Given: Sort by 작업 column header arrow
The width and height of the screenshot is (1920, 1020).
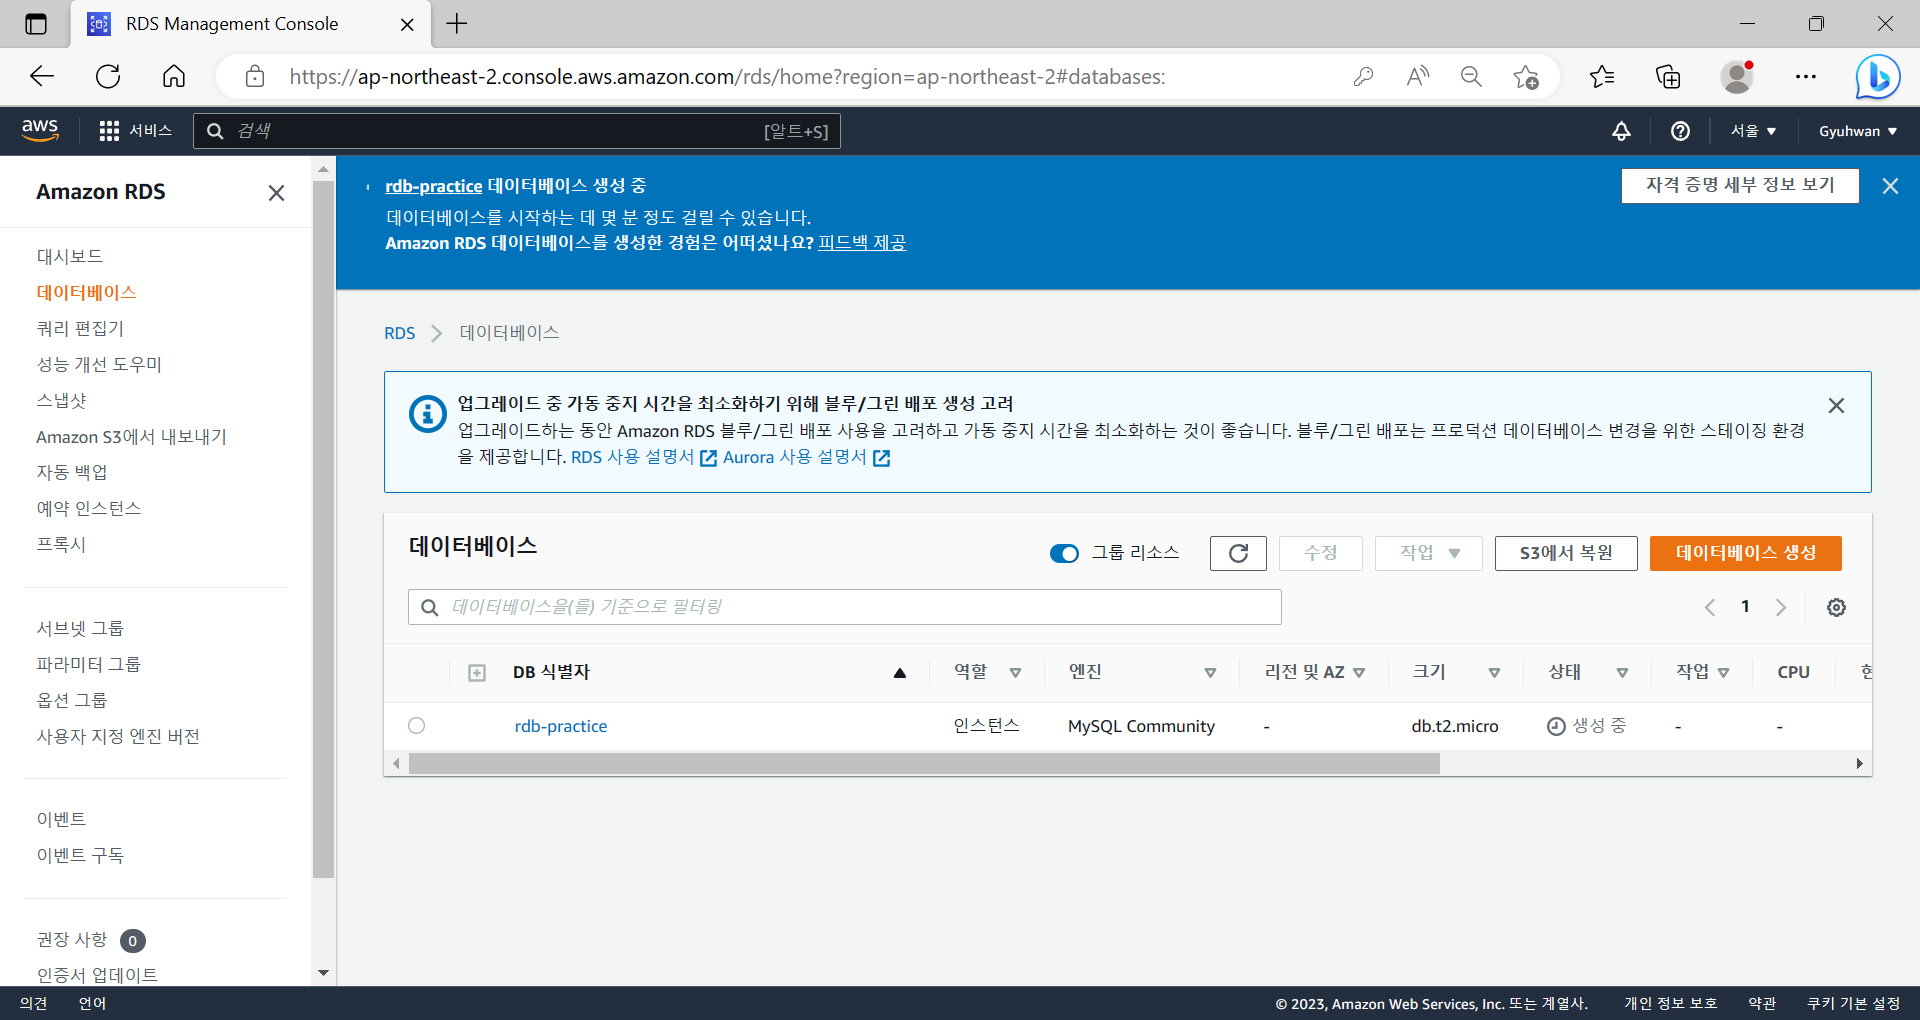Looking at the screenshot, I should point(1724,673).
